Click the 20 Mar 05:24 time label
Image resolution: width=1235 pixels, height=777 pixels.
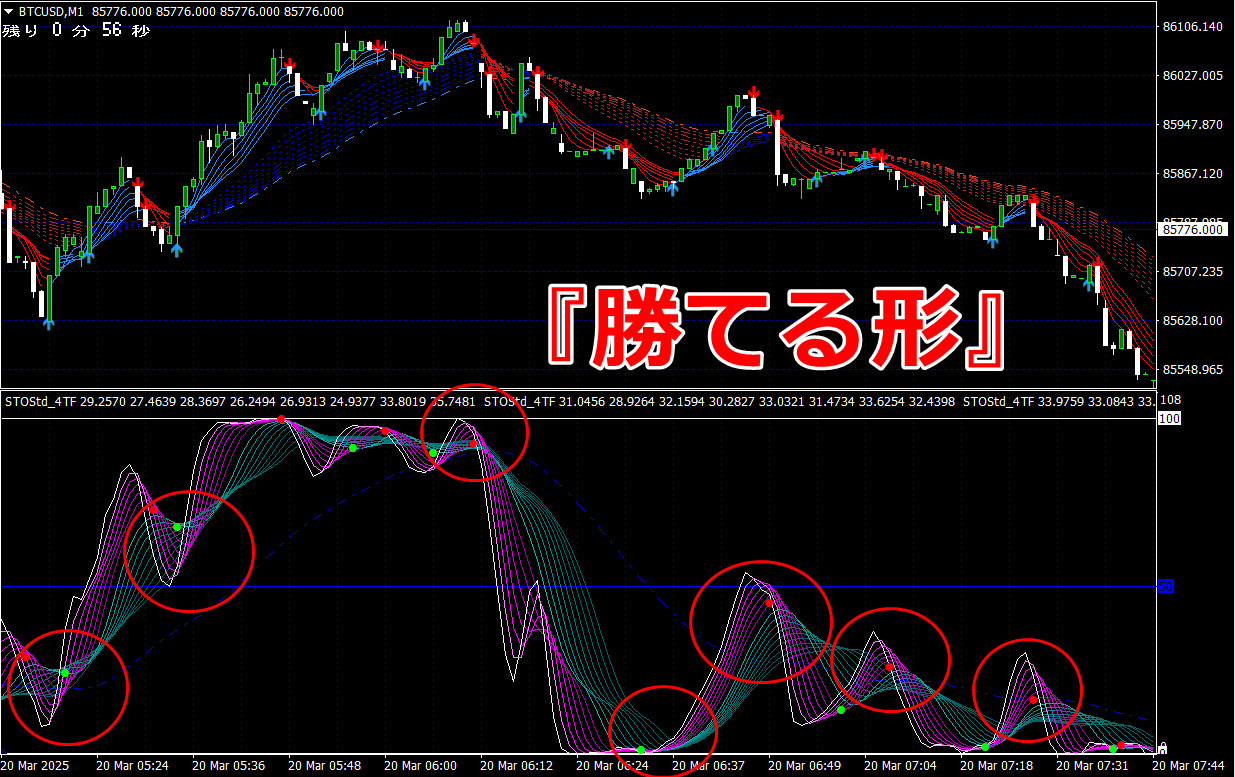pyautogui.click(x=131, y=765)
